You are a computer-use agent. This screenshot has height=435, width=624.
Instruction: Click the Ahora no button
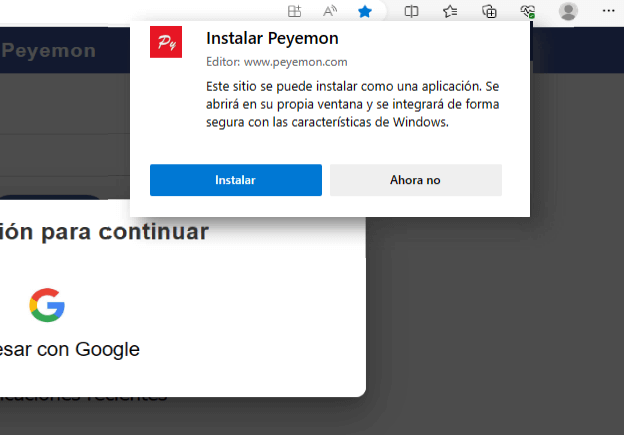pos(416,180)
